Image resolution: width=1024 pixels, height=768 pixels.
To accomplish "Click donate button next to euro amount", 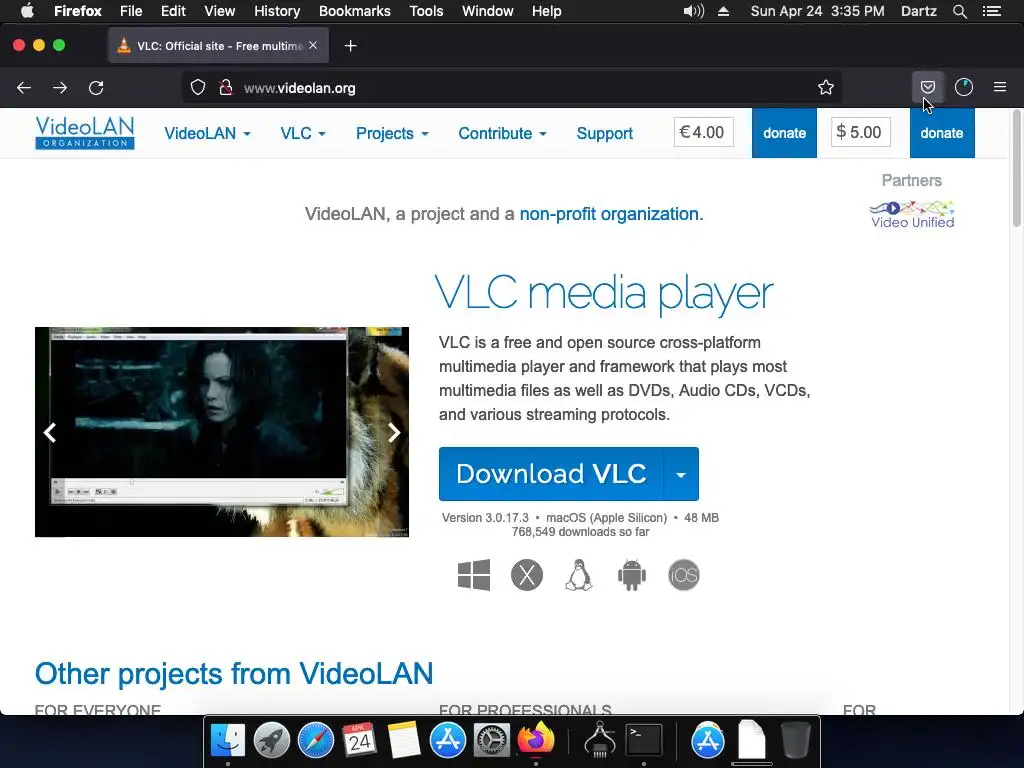I will [x=784, y=133].
